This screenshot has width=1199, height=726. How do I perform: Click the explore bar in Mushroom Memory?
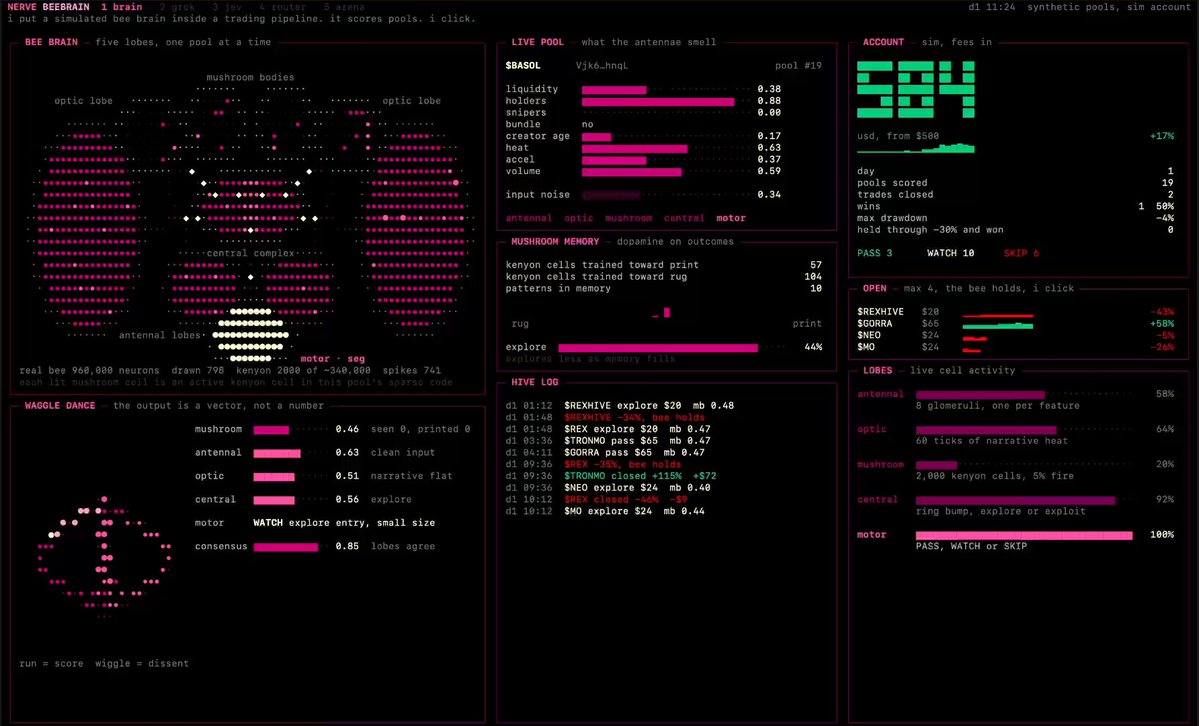(658, 347)
